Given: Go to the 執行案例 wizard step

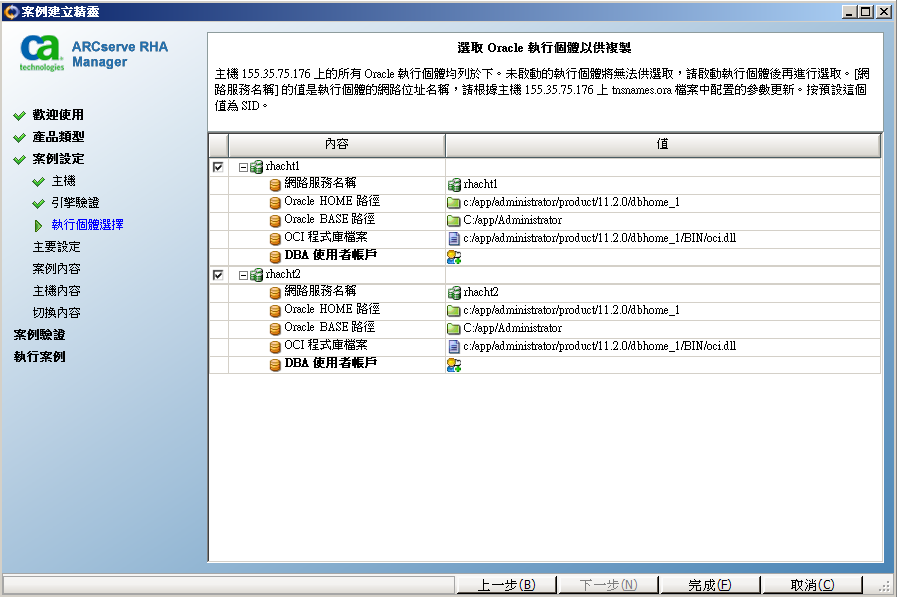Looking at the screenshot, I should 39,356.
